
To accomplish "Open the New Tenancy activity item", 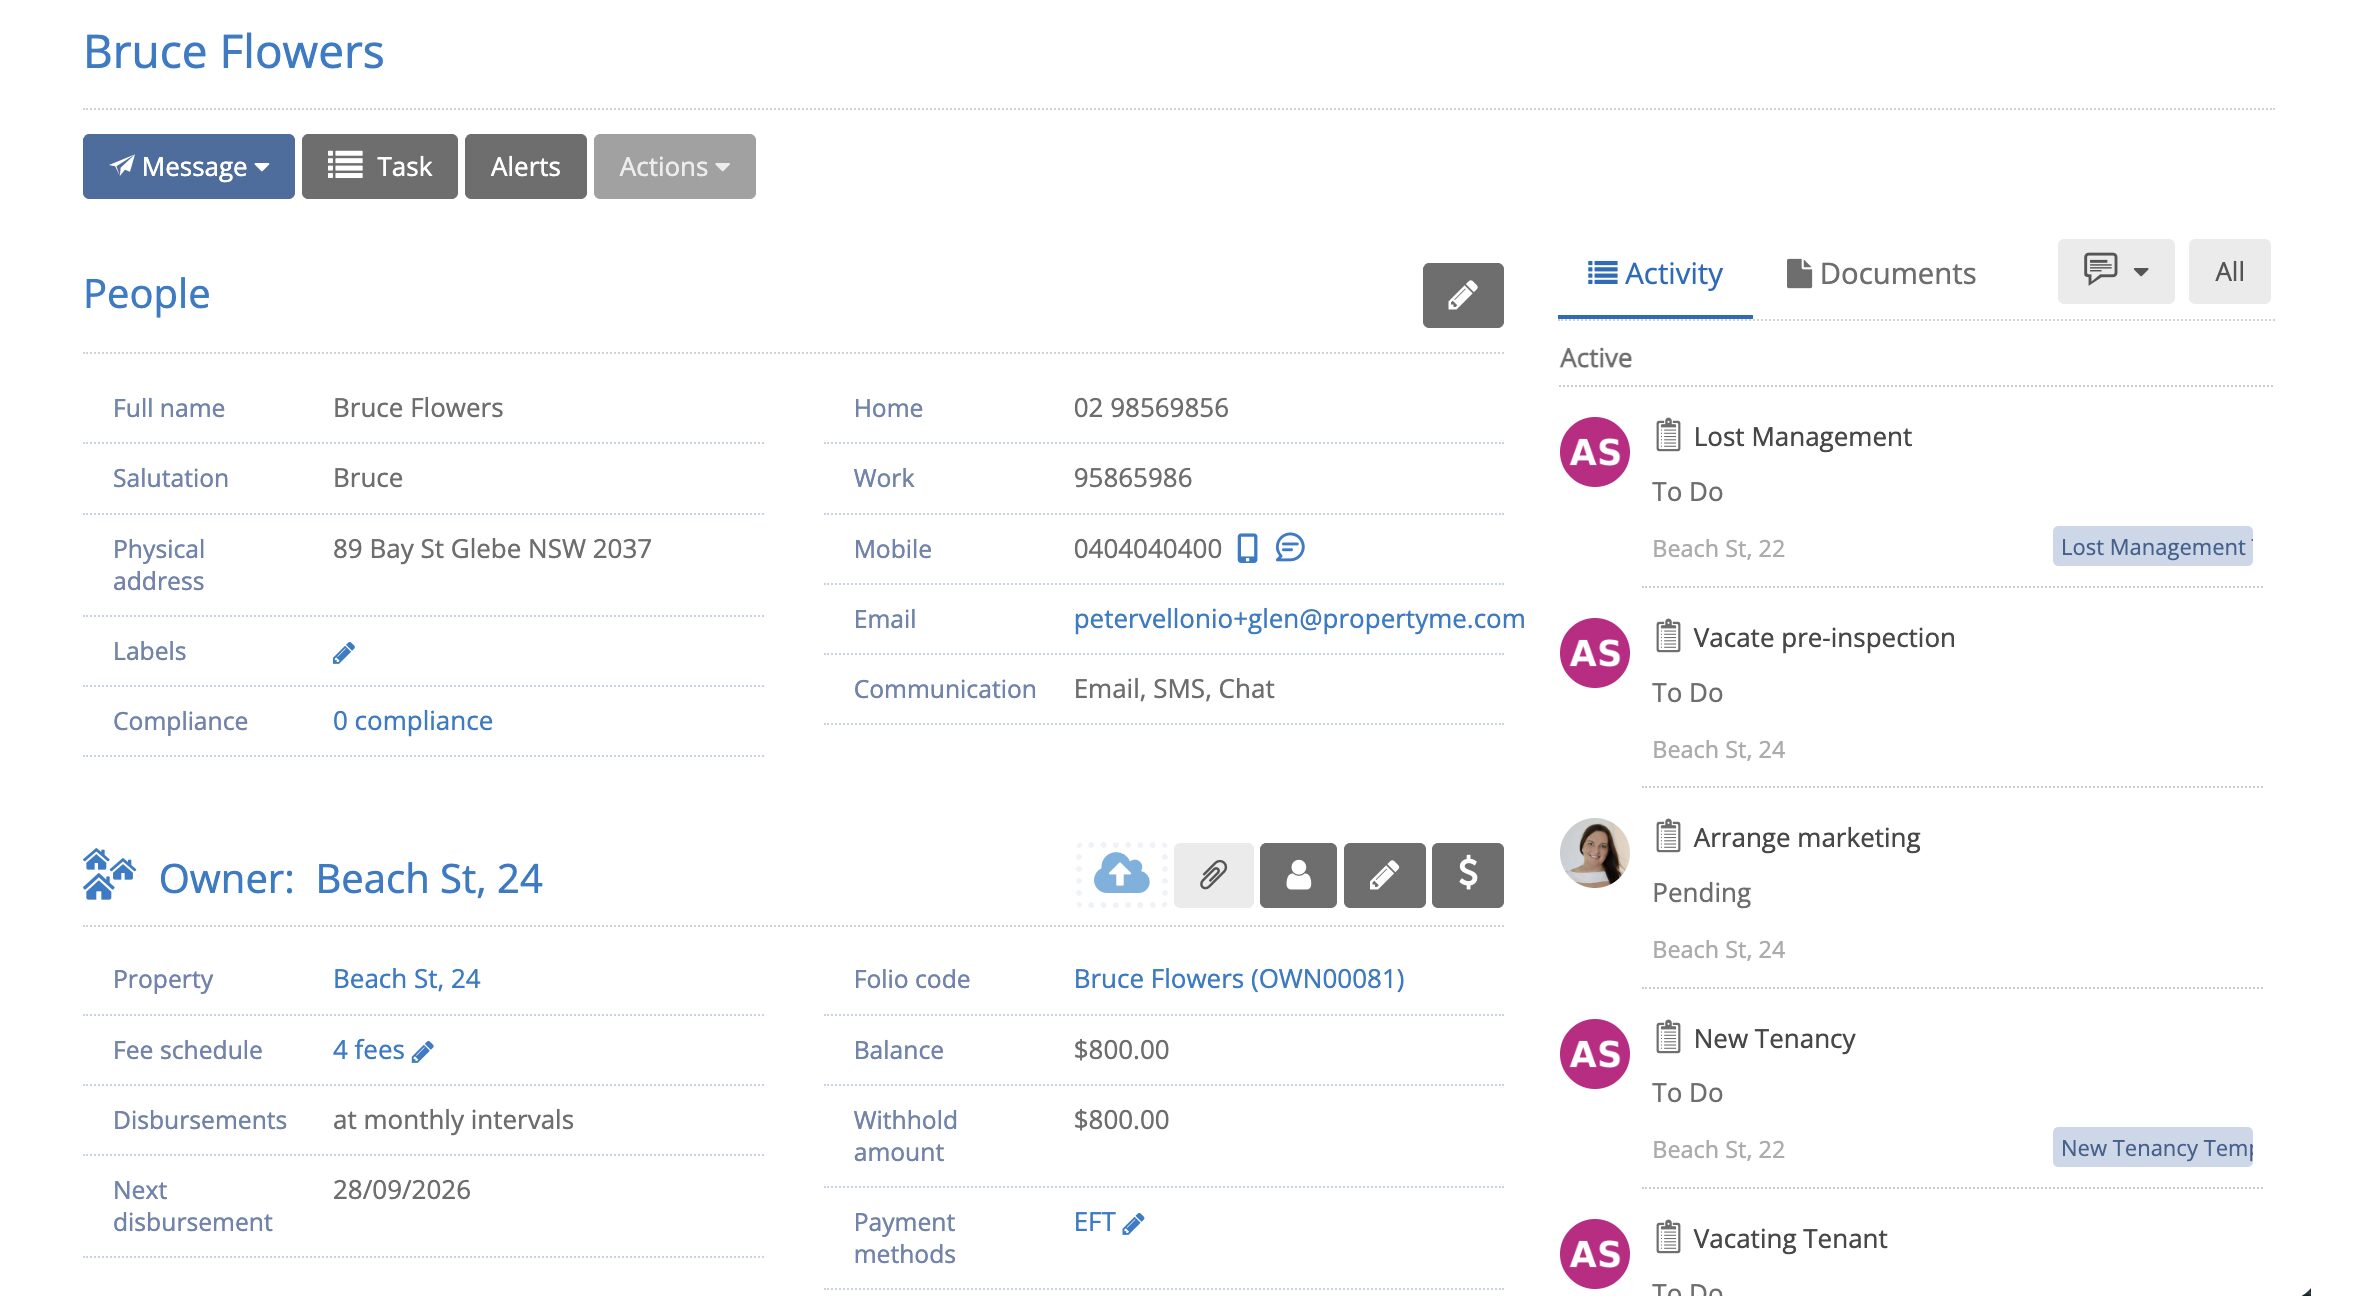I will point(1774,1039).
